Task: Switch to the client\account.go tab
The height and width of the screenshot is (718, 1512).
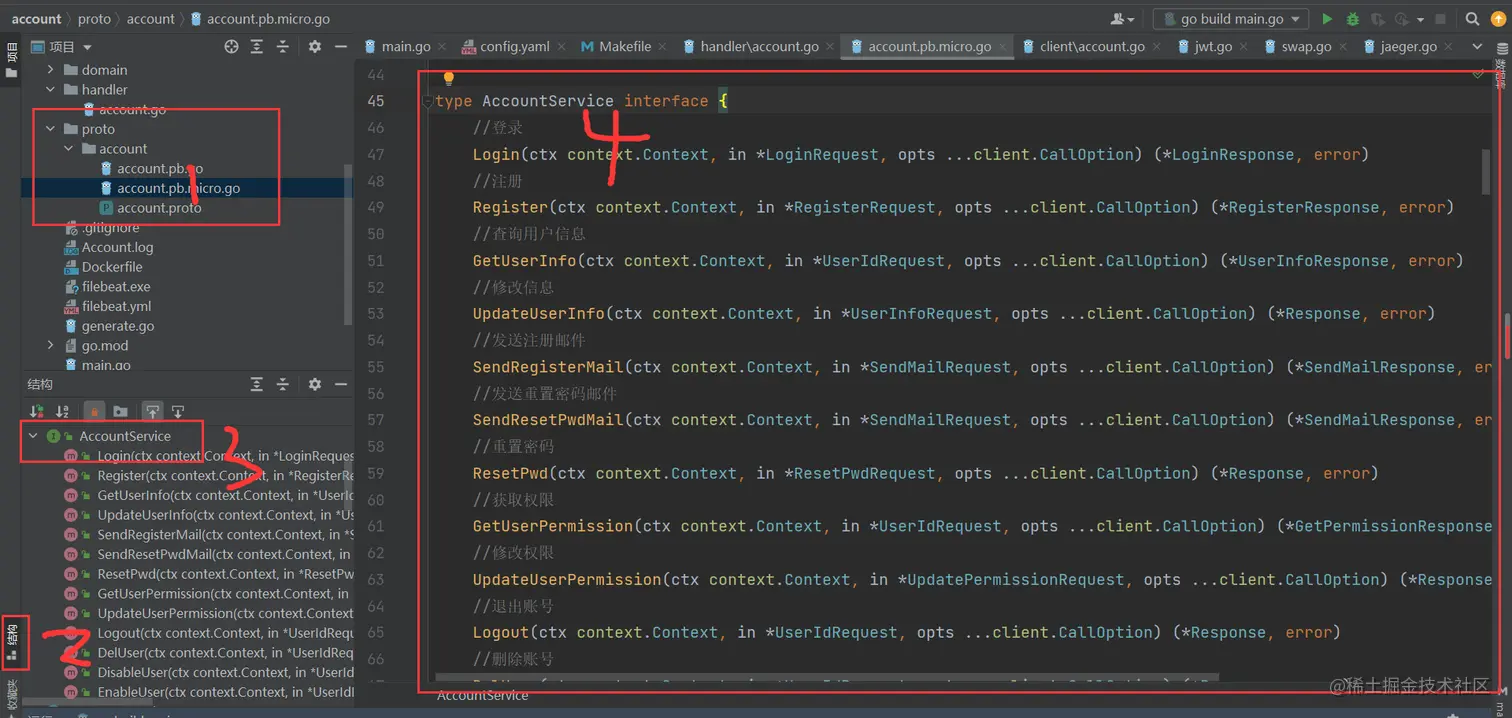Action: point(1092,47)
